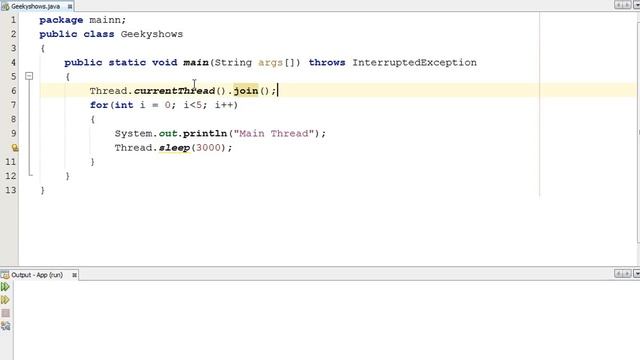
Task: Click line number 9 in gutter
Action: [x=13, y=133]
